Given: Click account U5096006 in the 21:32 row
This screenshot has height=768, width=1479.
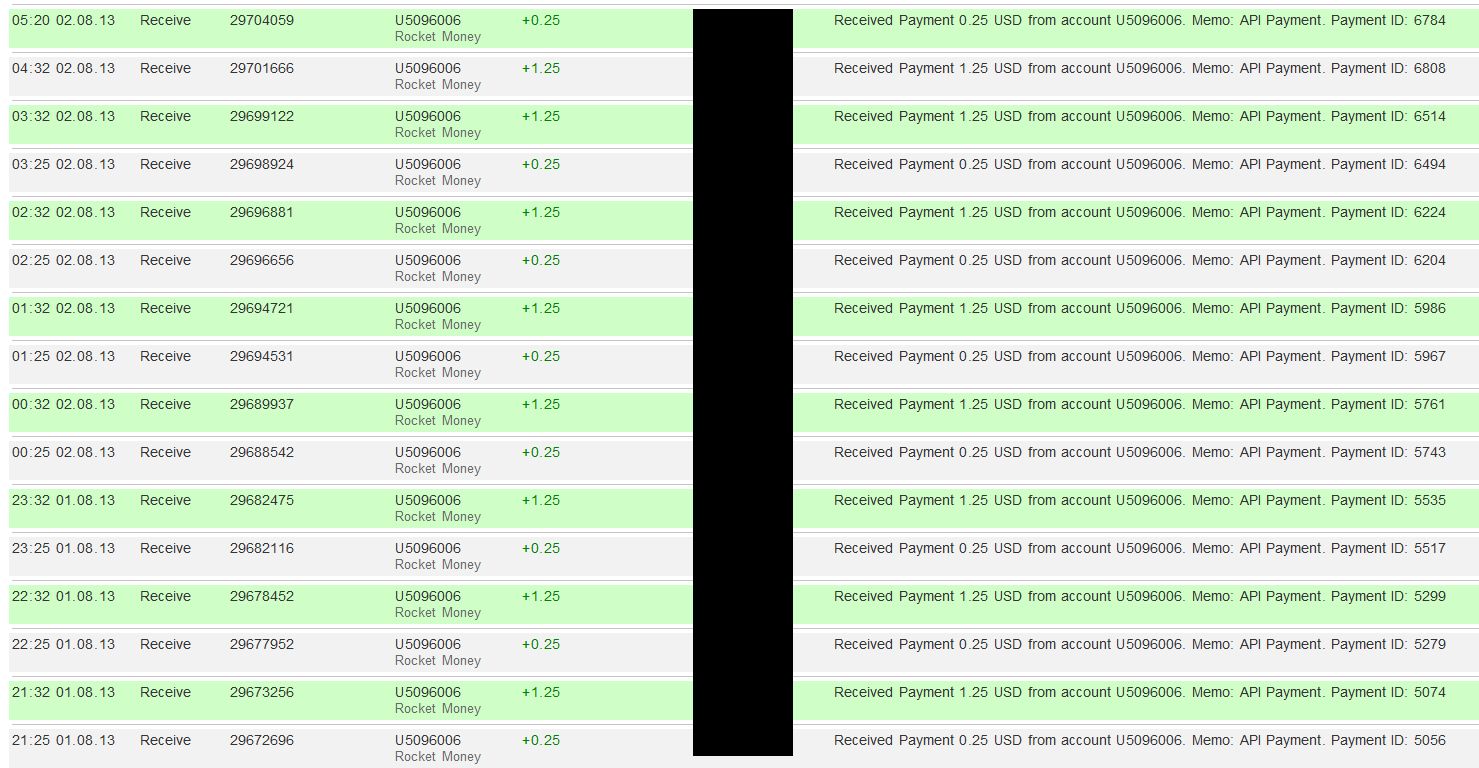Looking at the screenshot, I should coord(428,692).
